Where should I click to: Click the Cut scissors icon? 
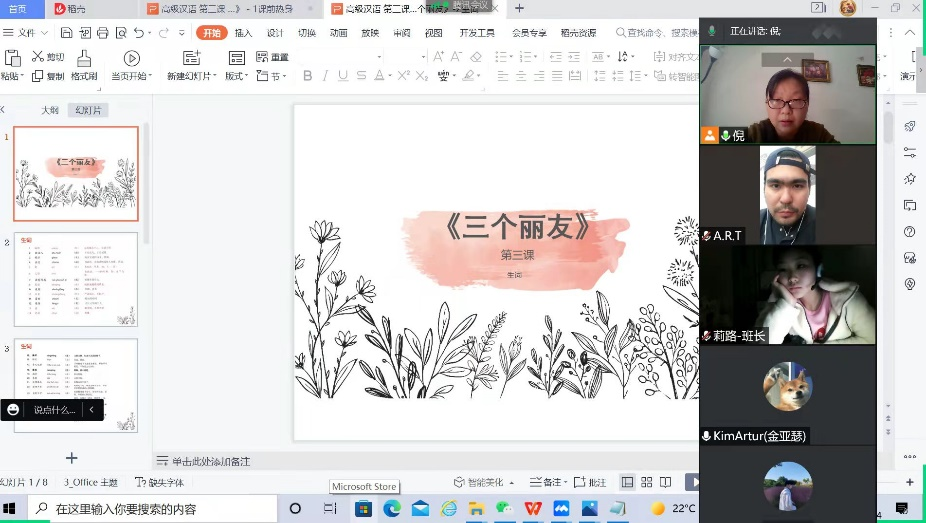38,57
